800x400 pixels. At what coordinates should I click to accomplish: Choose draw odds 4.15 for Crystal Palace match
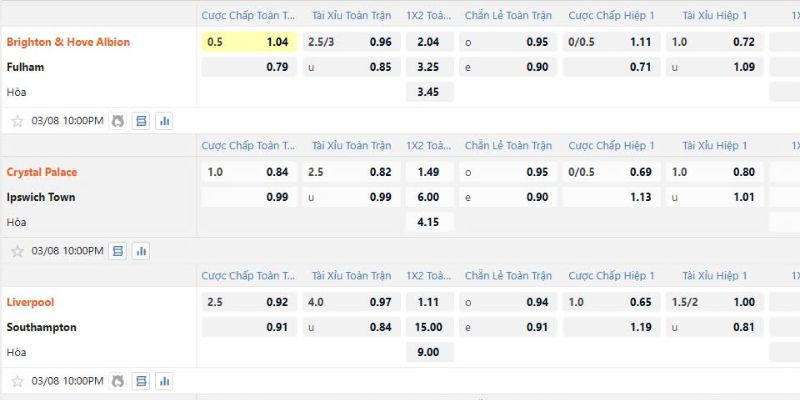(430, 222)
